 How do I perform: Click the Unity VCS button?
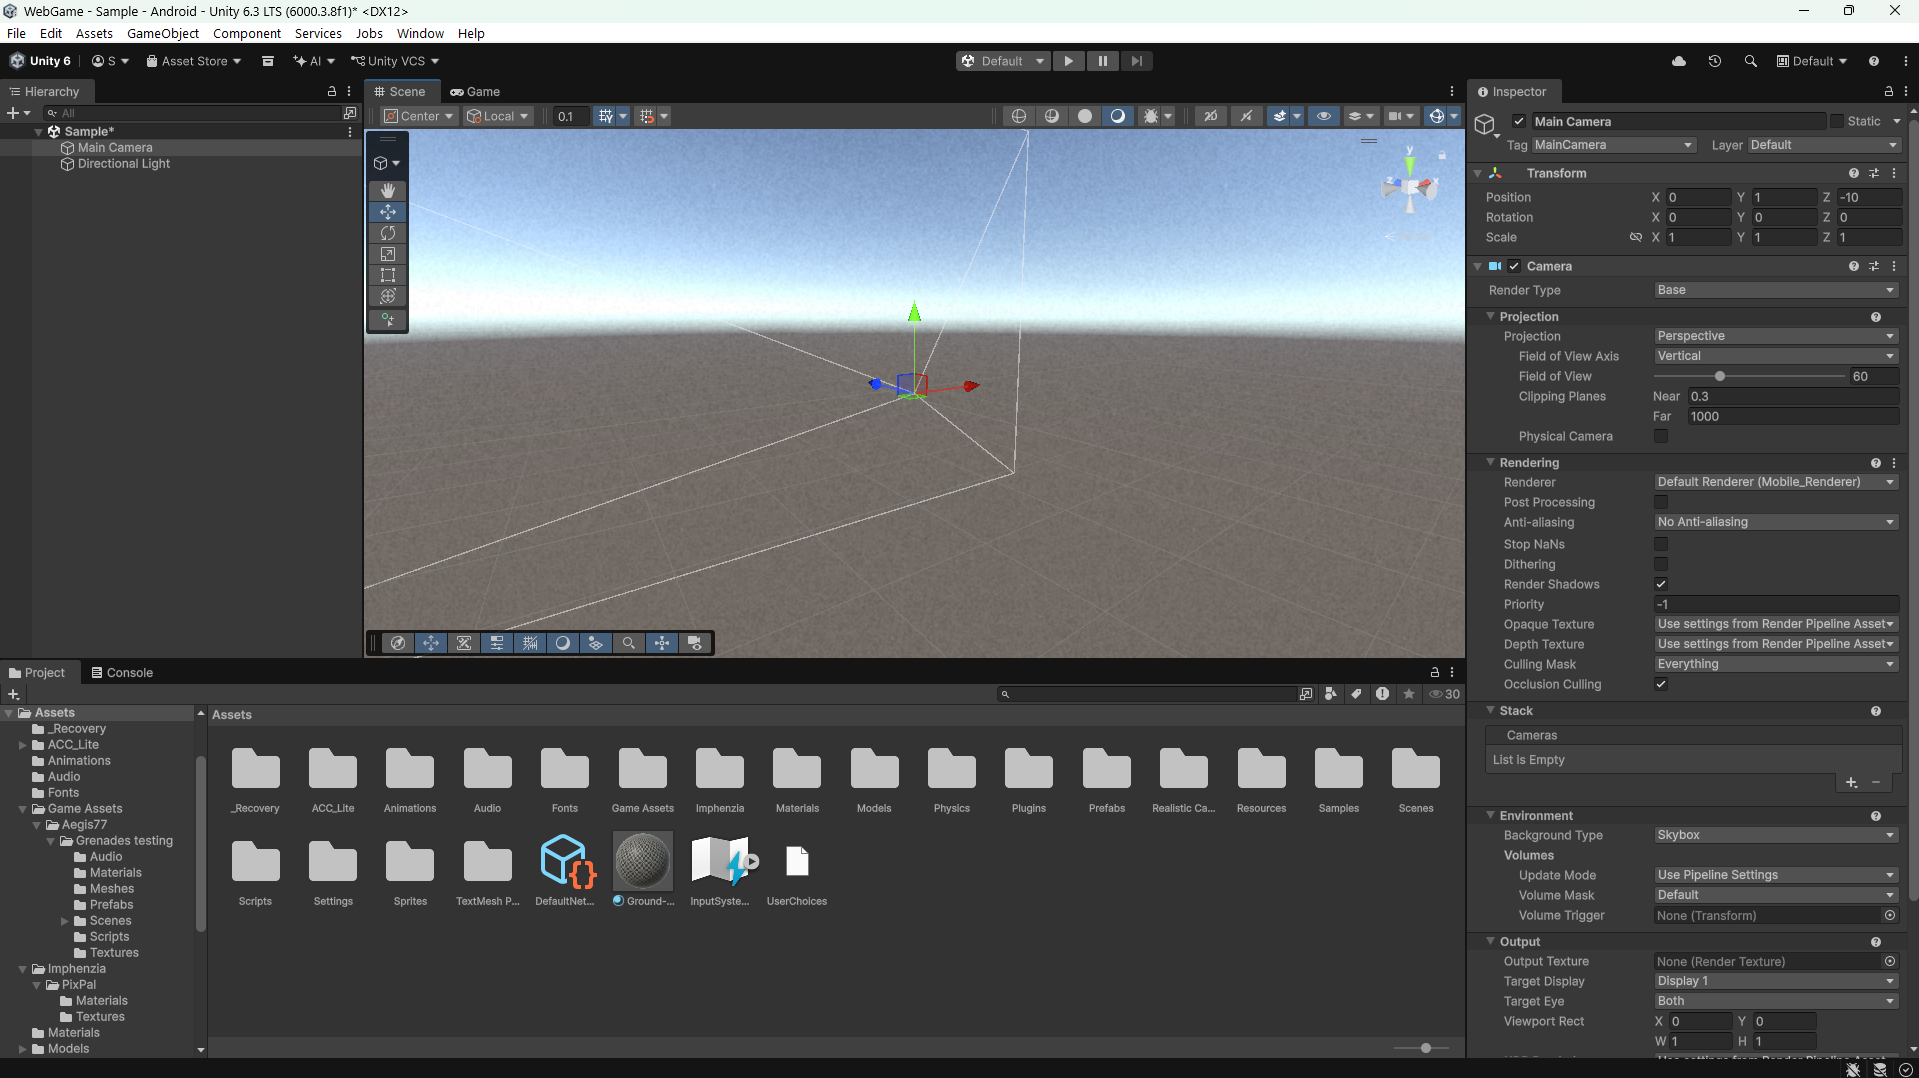pyautogui.click(x=395, y=61)
